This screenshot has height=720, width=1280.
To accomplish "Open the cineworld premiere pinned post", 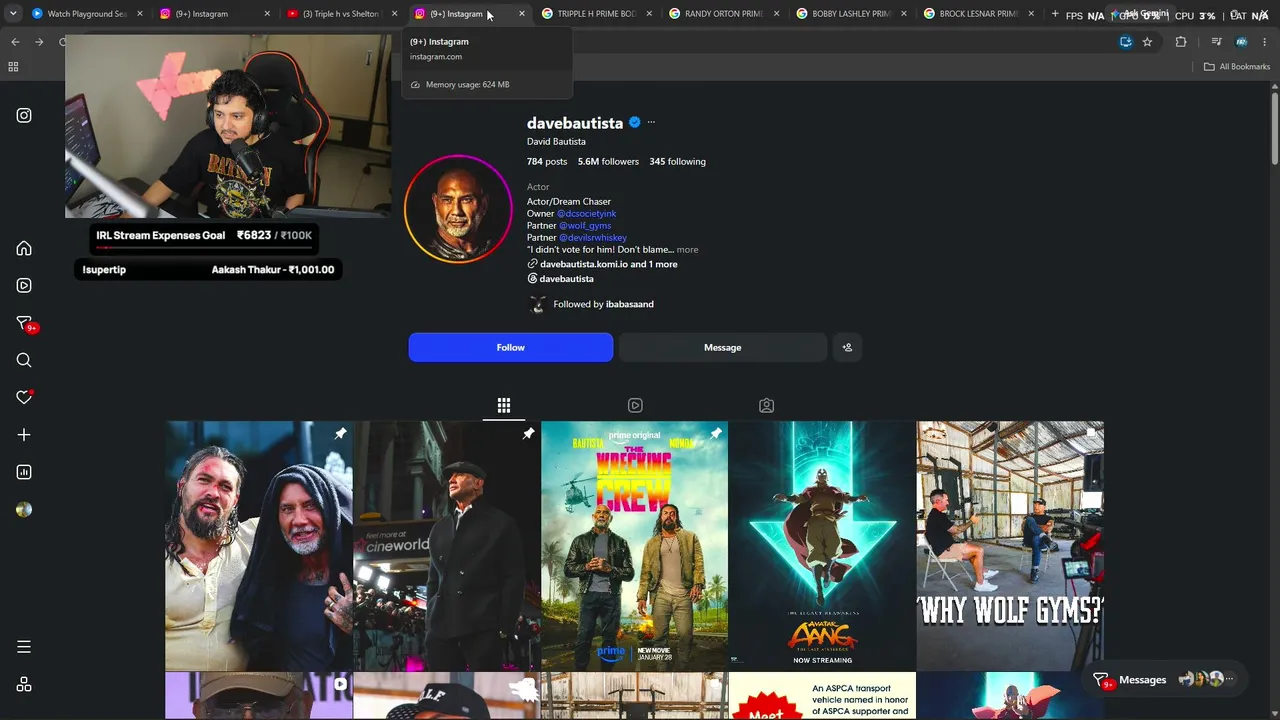I will pyautogui.click(x=447, y=546).
